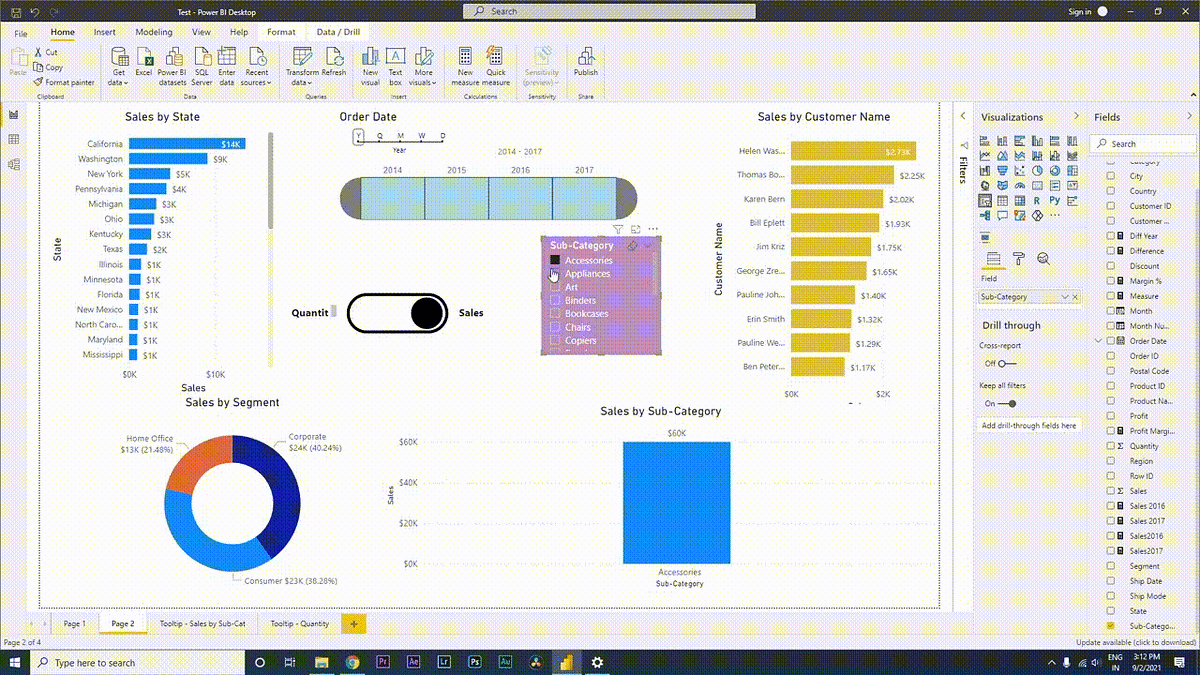The height and width of the screenshot is (675, 1200).
Task: Expand the Filters pane arrow
Action: (963, 117)
